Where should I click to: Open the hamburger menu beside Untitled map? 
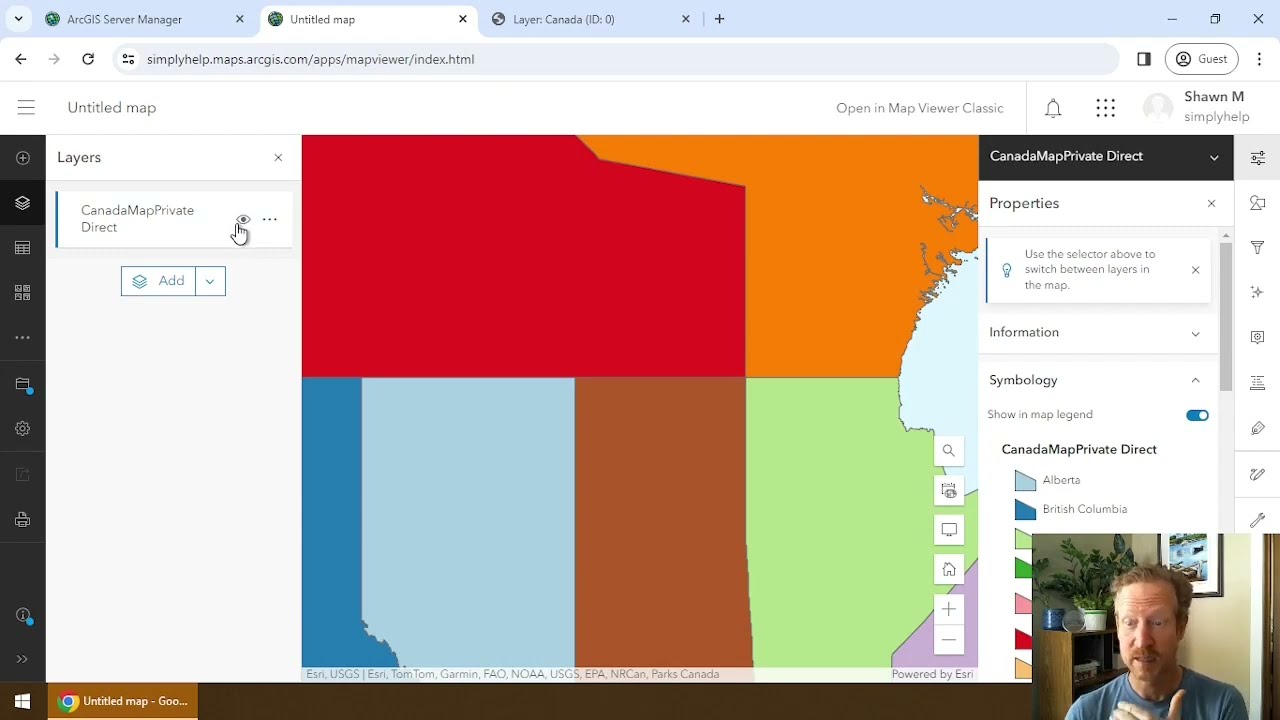click(26, 107)
